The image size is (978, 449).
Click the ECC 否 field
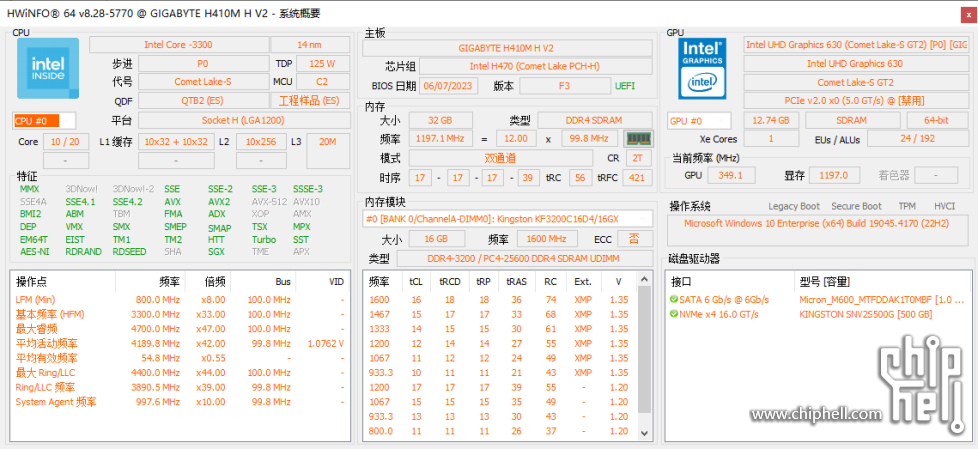click(x=634, y=238)
